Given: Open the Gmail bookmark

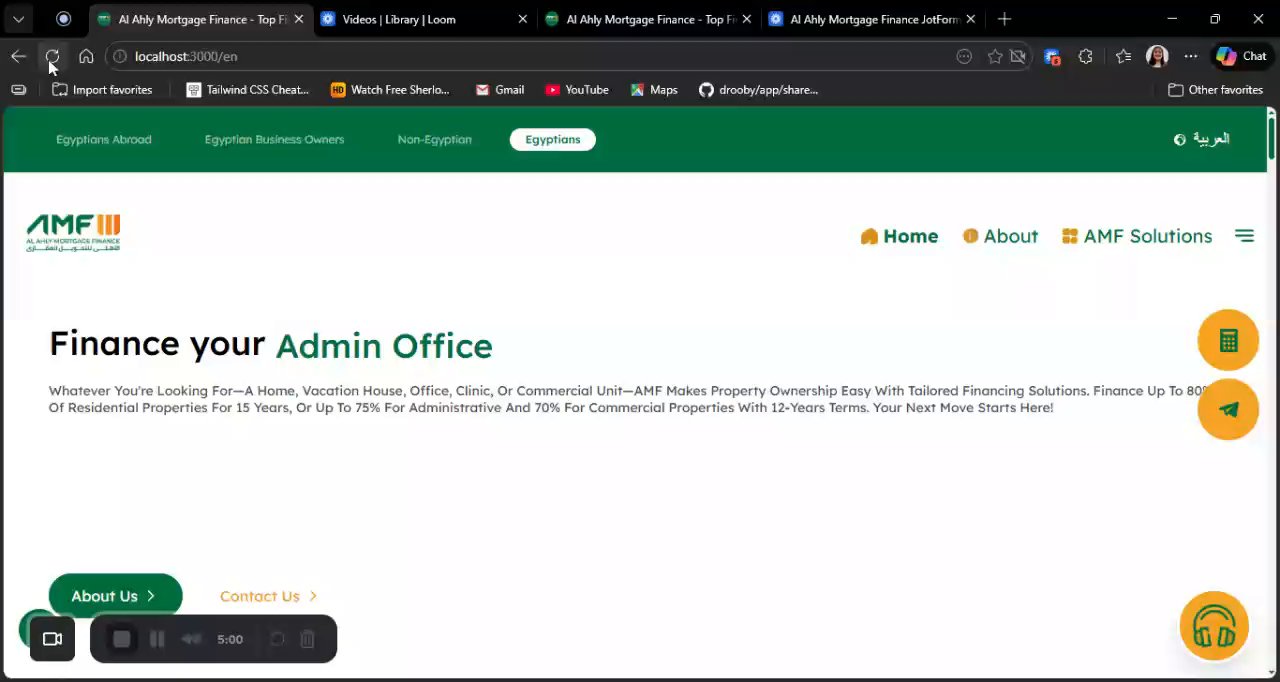Looking at the screenshot, I should coord(499,90).
